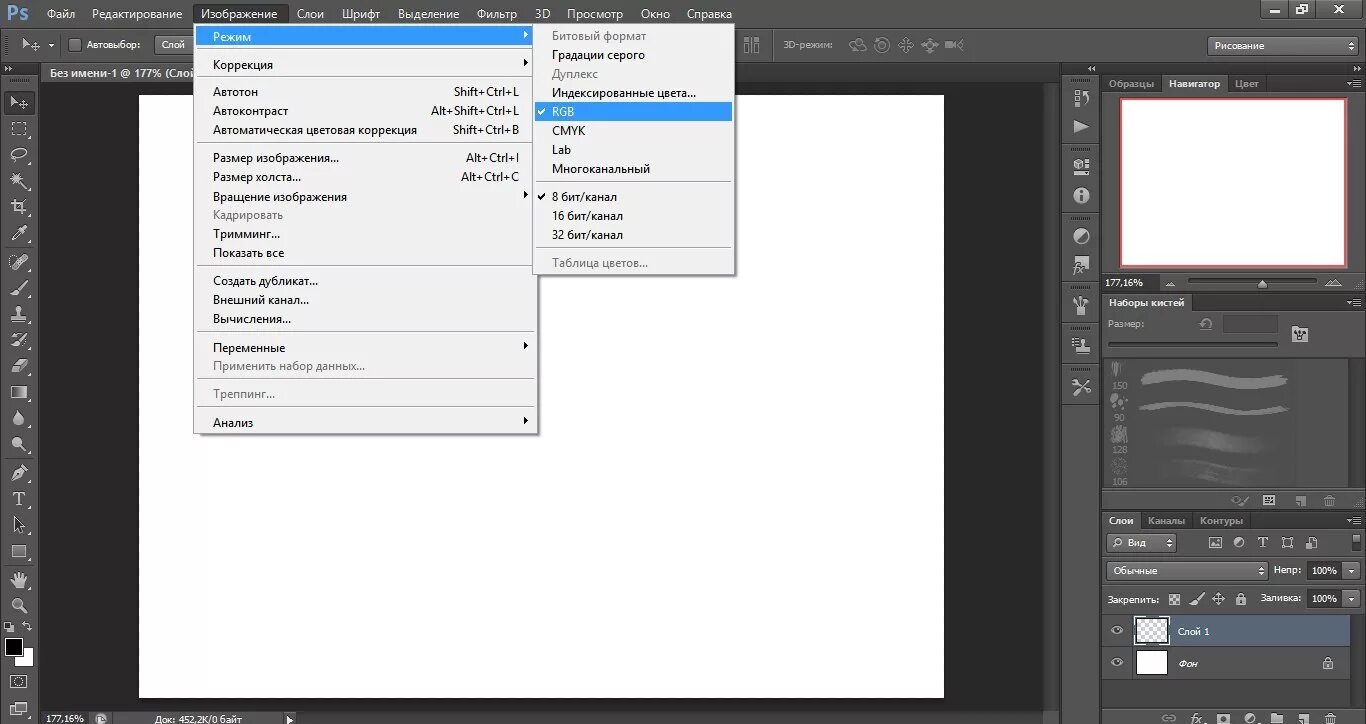This screenshot has width=1366, height=724.
Task: Select the Hand tool
Action: pos(19,580)
